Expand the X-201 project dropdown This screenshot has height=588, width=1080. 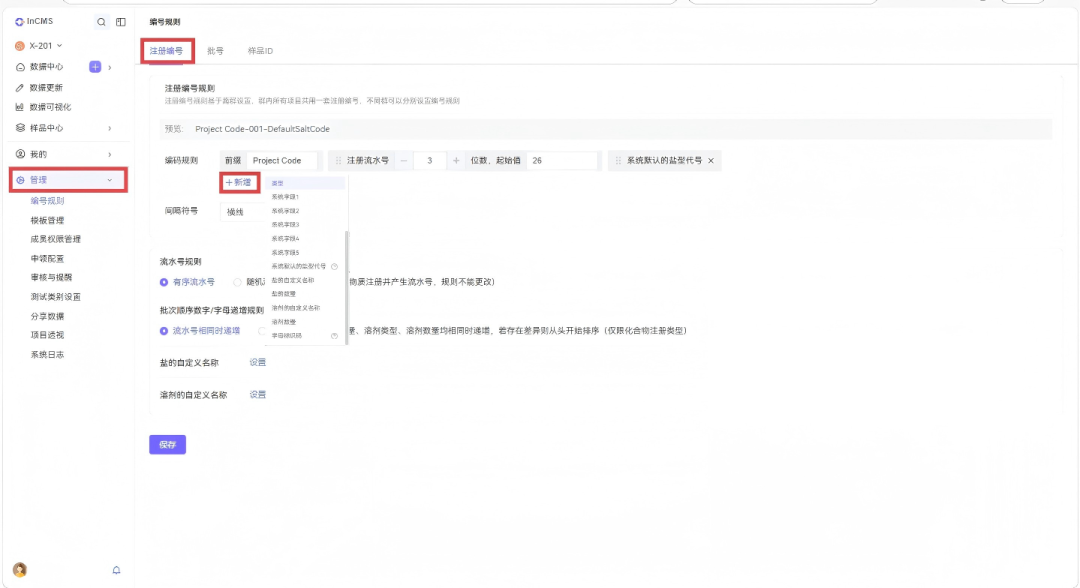[x=60, y=46]
